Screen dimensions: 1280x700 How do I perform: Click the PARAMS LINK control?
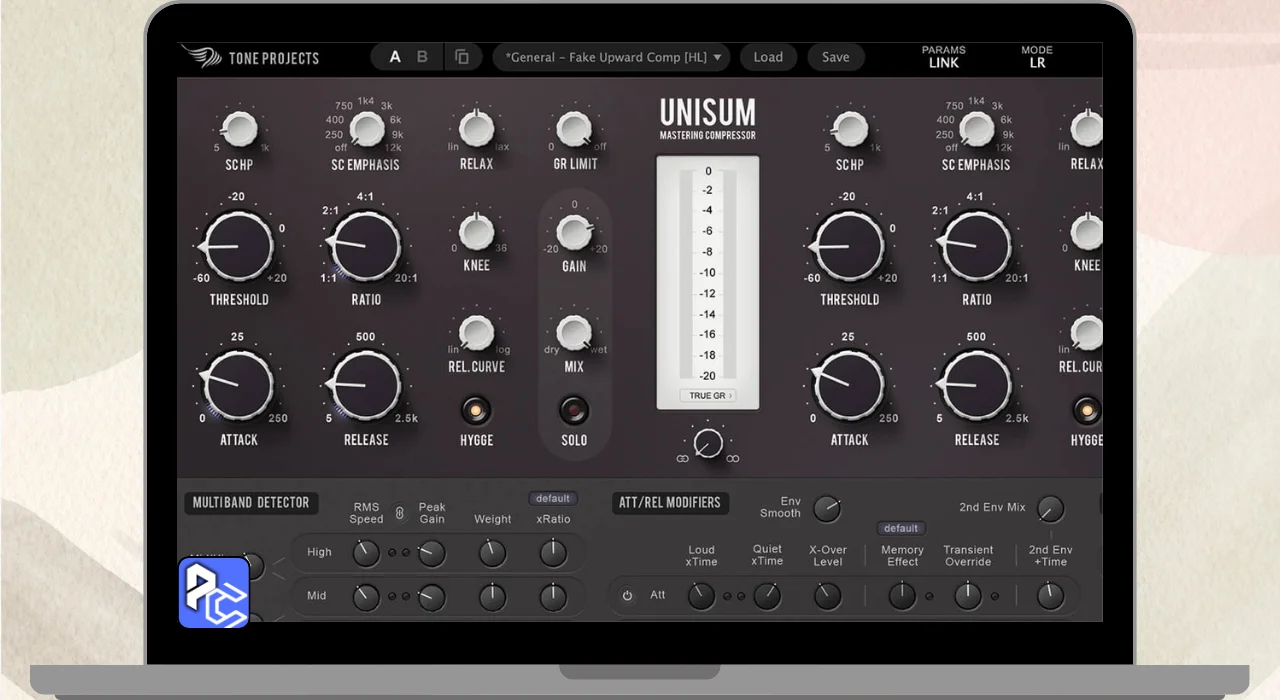coord(943,57)
